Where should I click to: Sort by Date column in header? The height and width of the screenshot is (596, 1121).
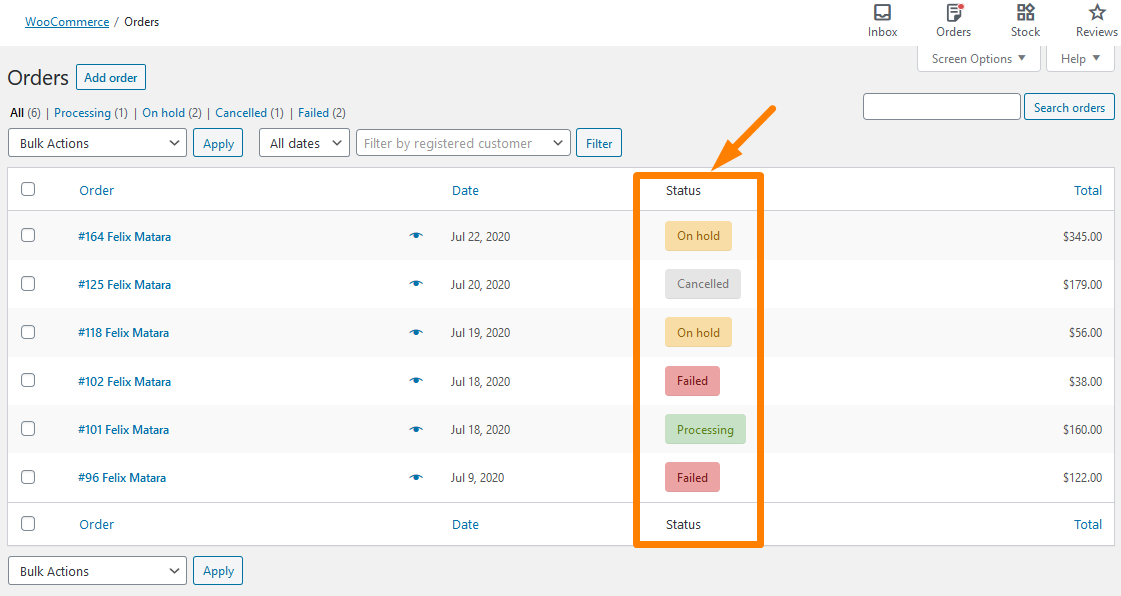(x=465, y=190)
